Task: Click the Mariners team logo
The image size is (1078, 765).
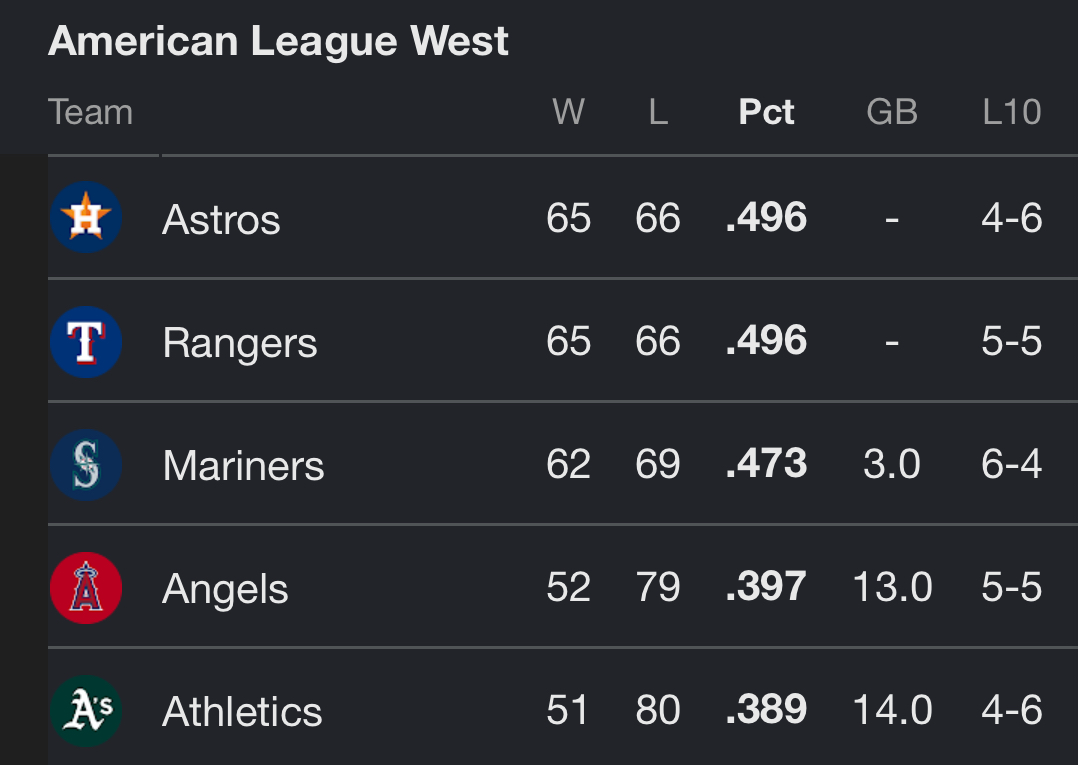Action: point(86,465)
